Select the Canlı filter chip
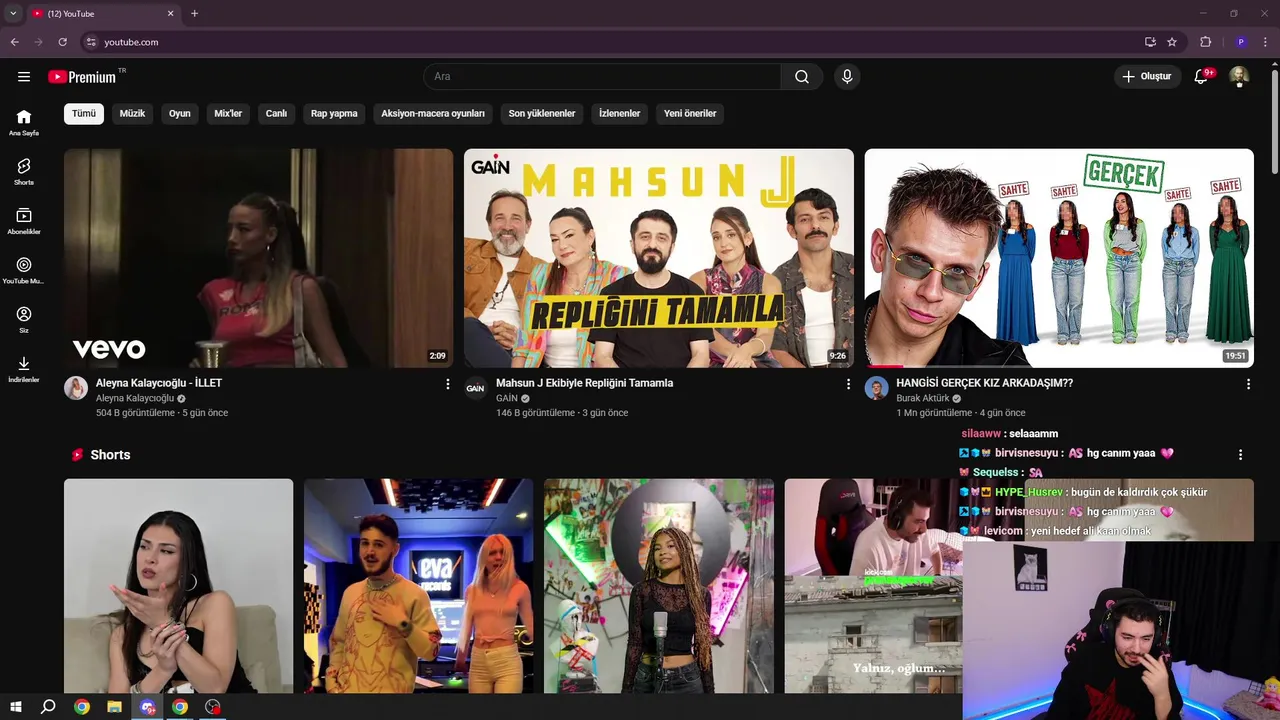This screenshot has height=720, width=1280. 276,114
